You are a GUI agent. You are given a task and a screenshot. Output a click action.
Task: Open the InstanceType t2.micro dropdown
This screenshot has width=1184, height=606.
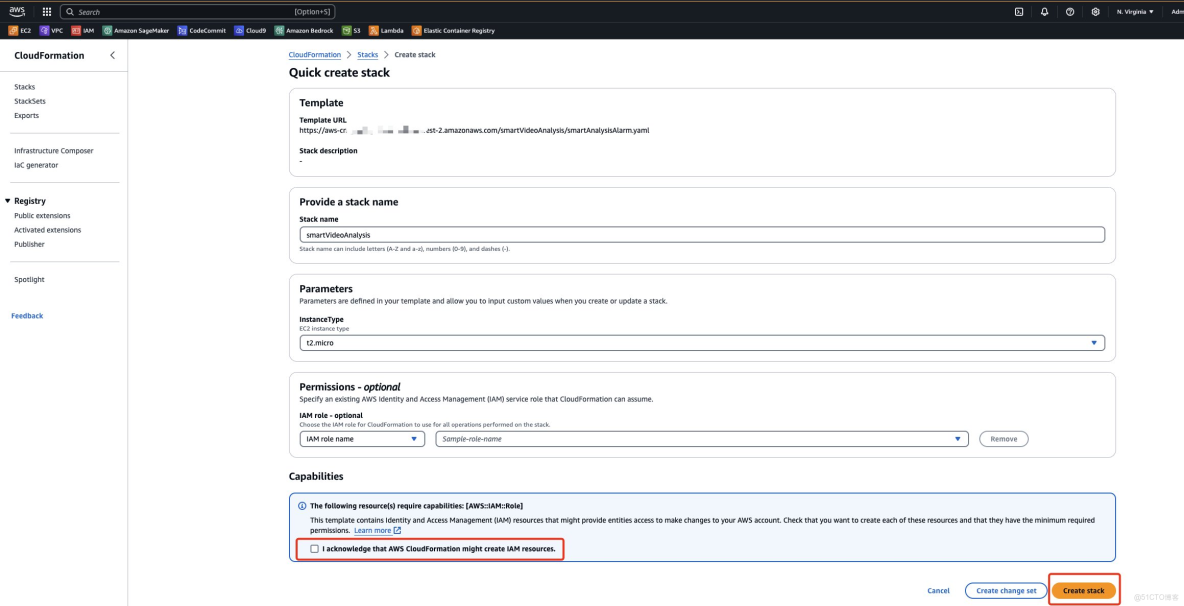(x=702, y=343)
